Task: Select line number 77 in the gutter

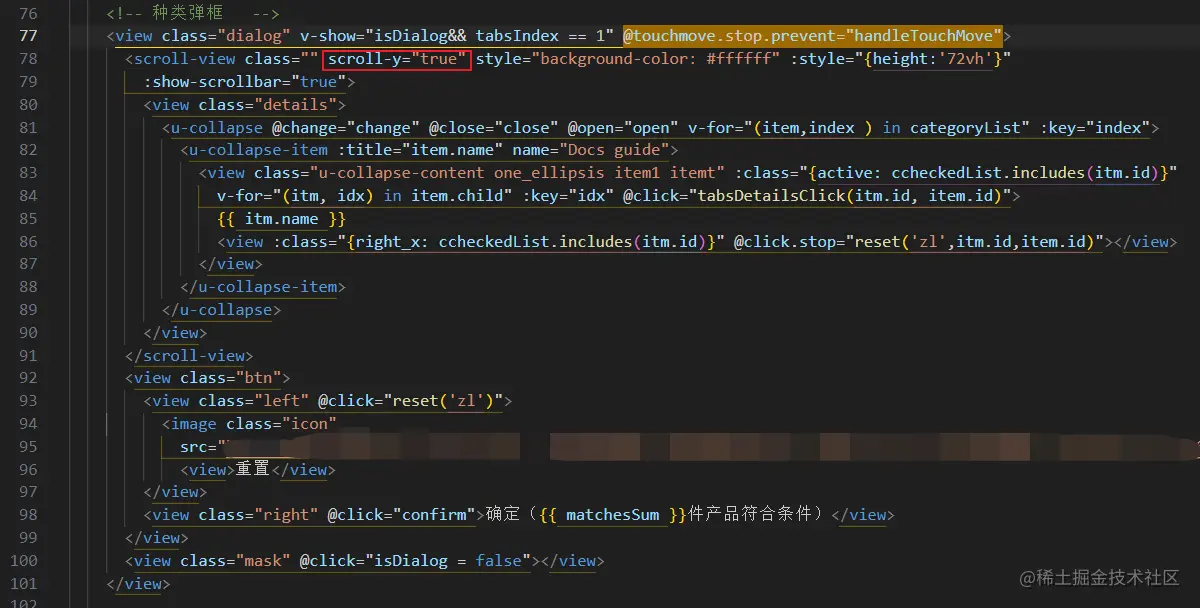Action: pos(28,36)
